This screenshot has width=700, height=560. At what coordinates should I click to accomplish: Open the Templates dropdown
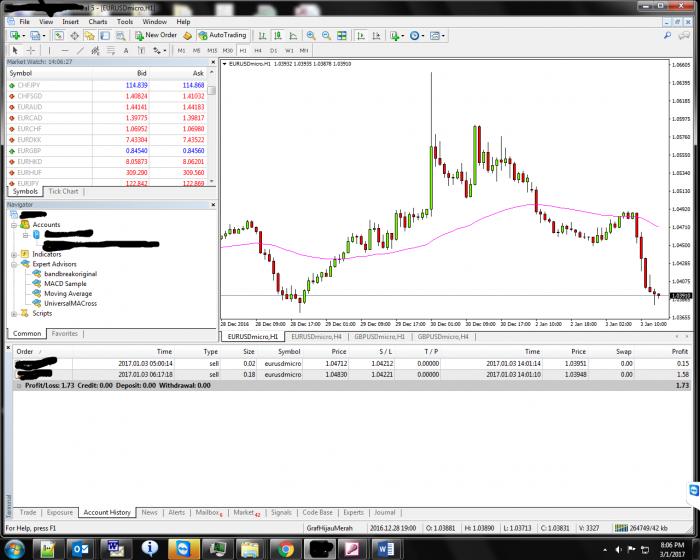(x=437, y=35)
